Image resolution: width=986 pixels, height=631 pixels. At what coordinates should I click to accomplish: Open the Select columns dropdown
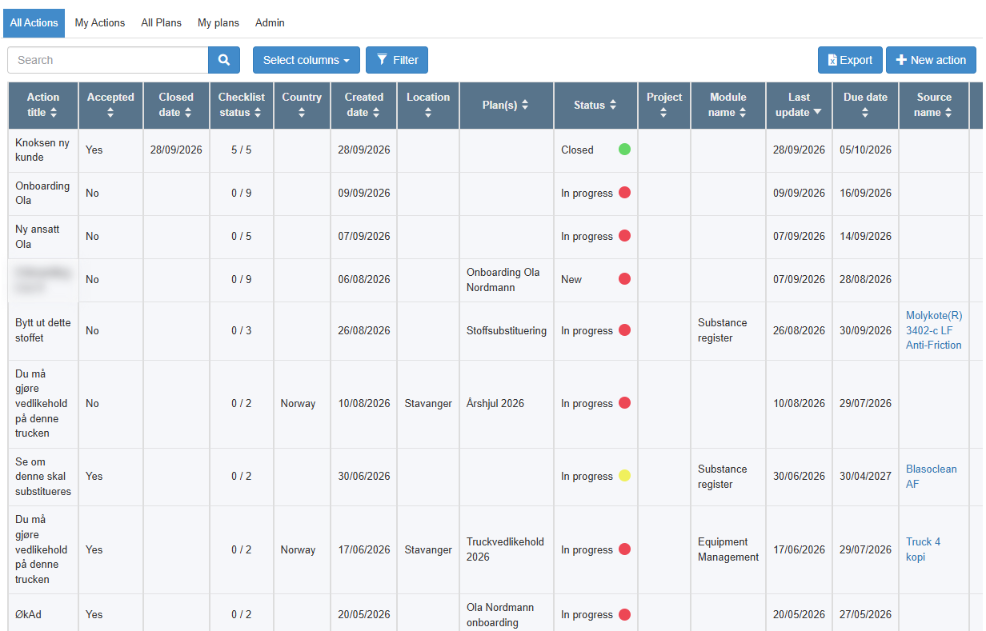[306, 60]
